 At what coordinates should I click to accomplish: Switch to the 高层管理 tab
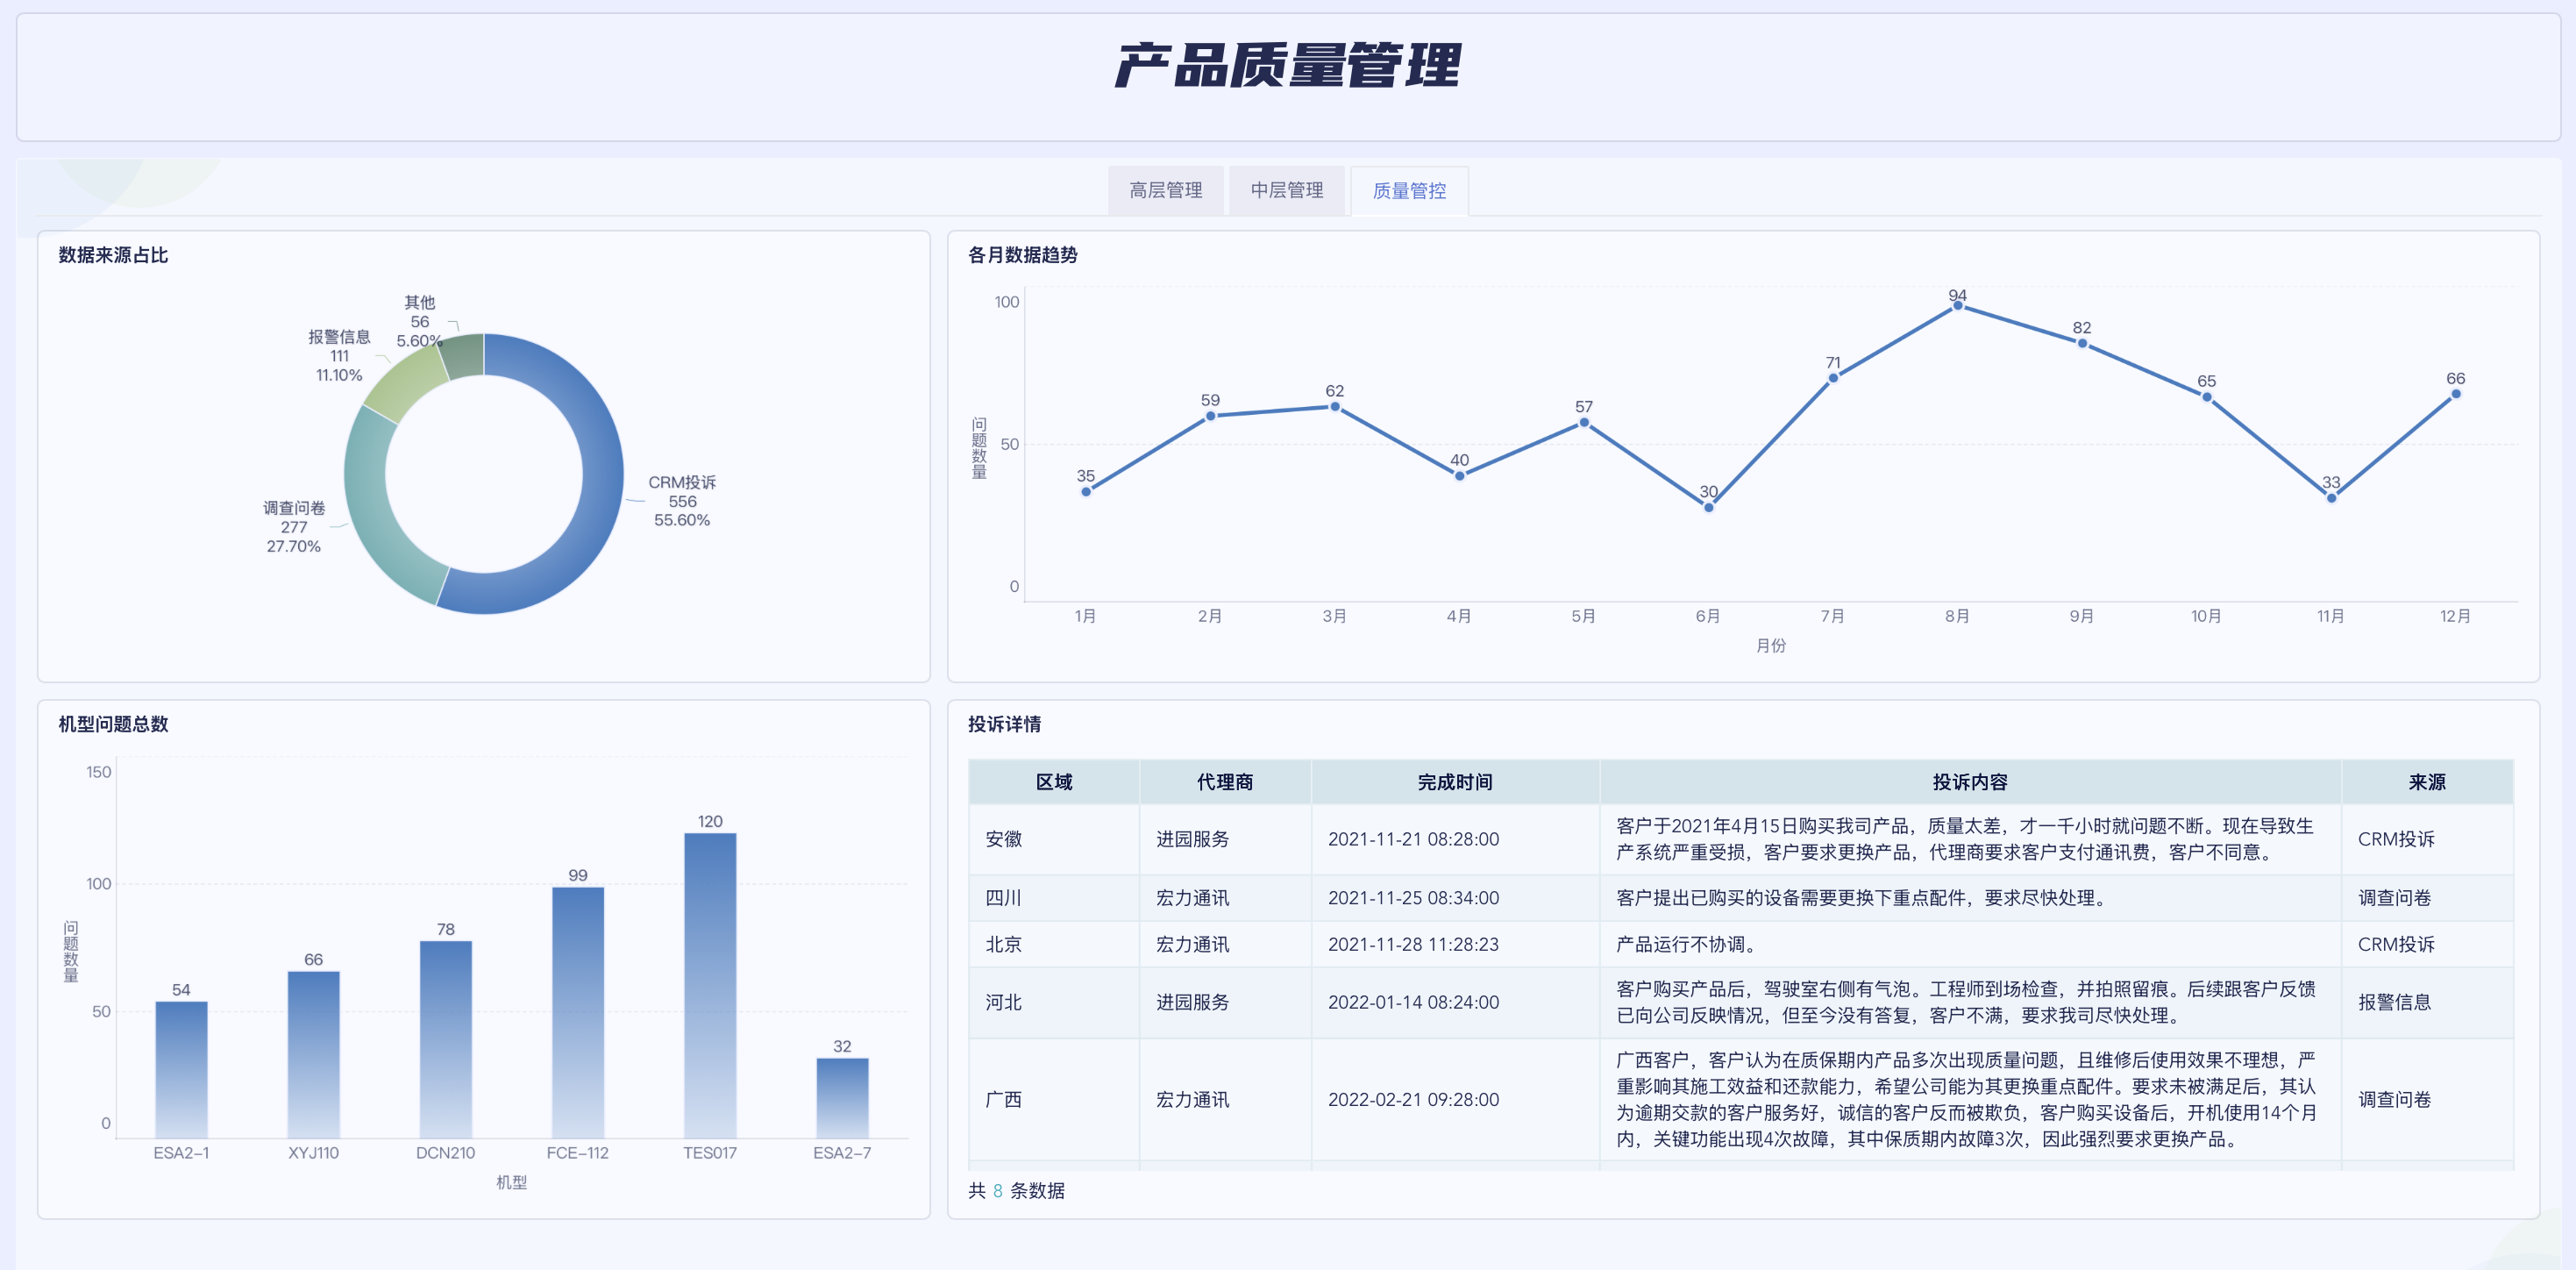click(1166, 190)
